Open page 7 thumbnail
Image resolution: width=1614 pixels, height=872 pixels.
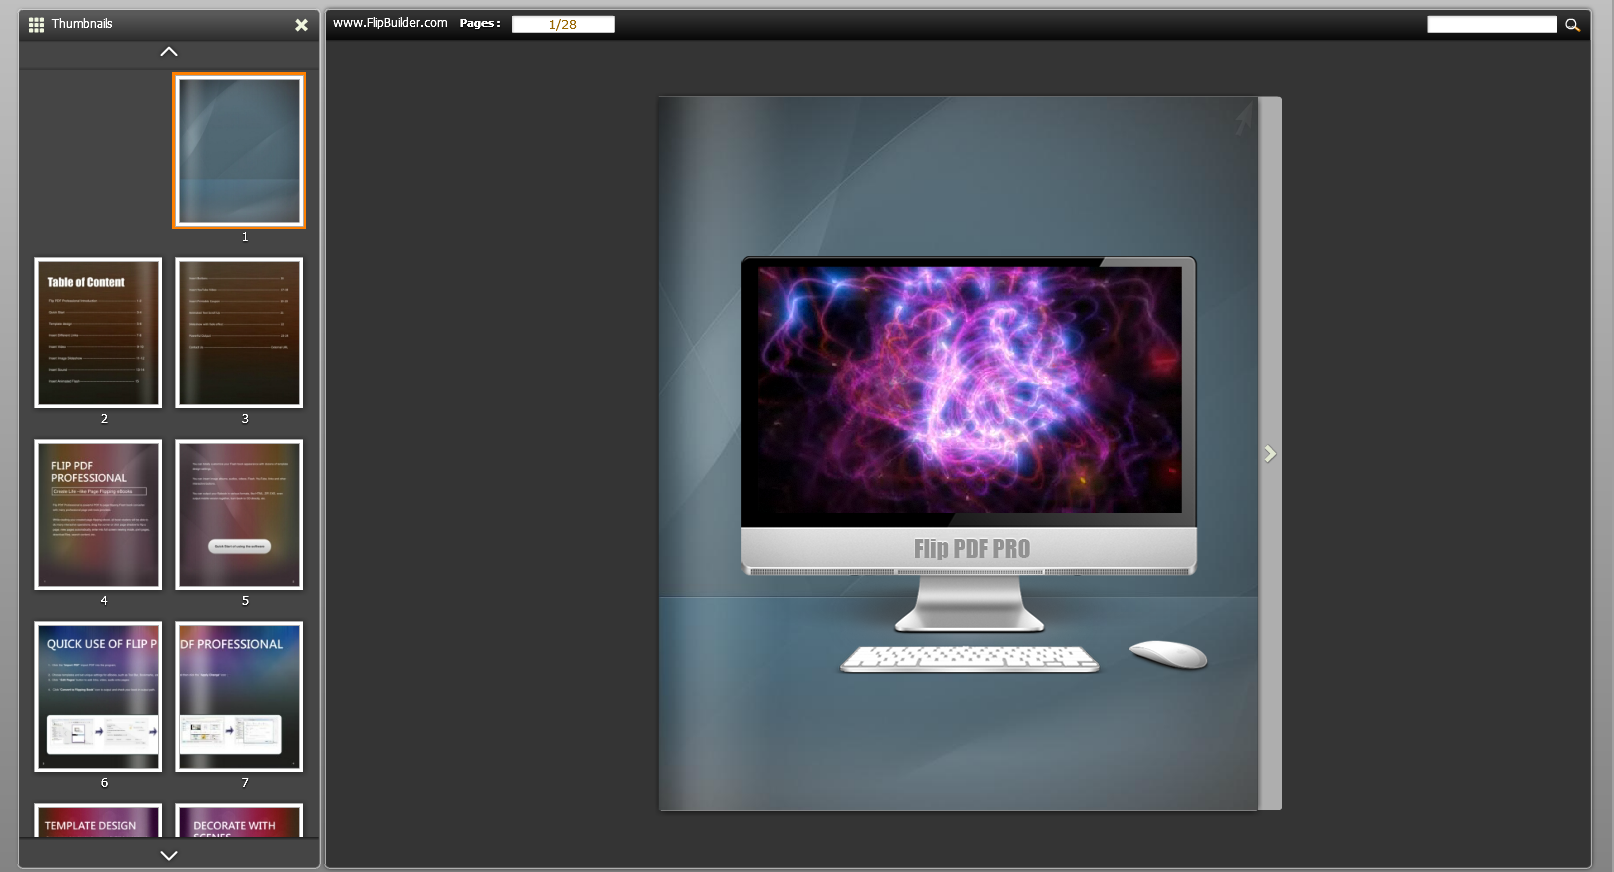tap(239, 697)
